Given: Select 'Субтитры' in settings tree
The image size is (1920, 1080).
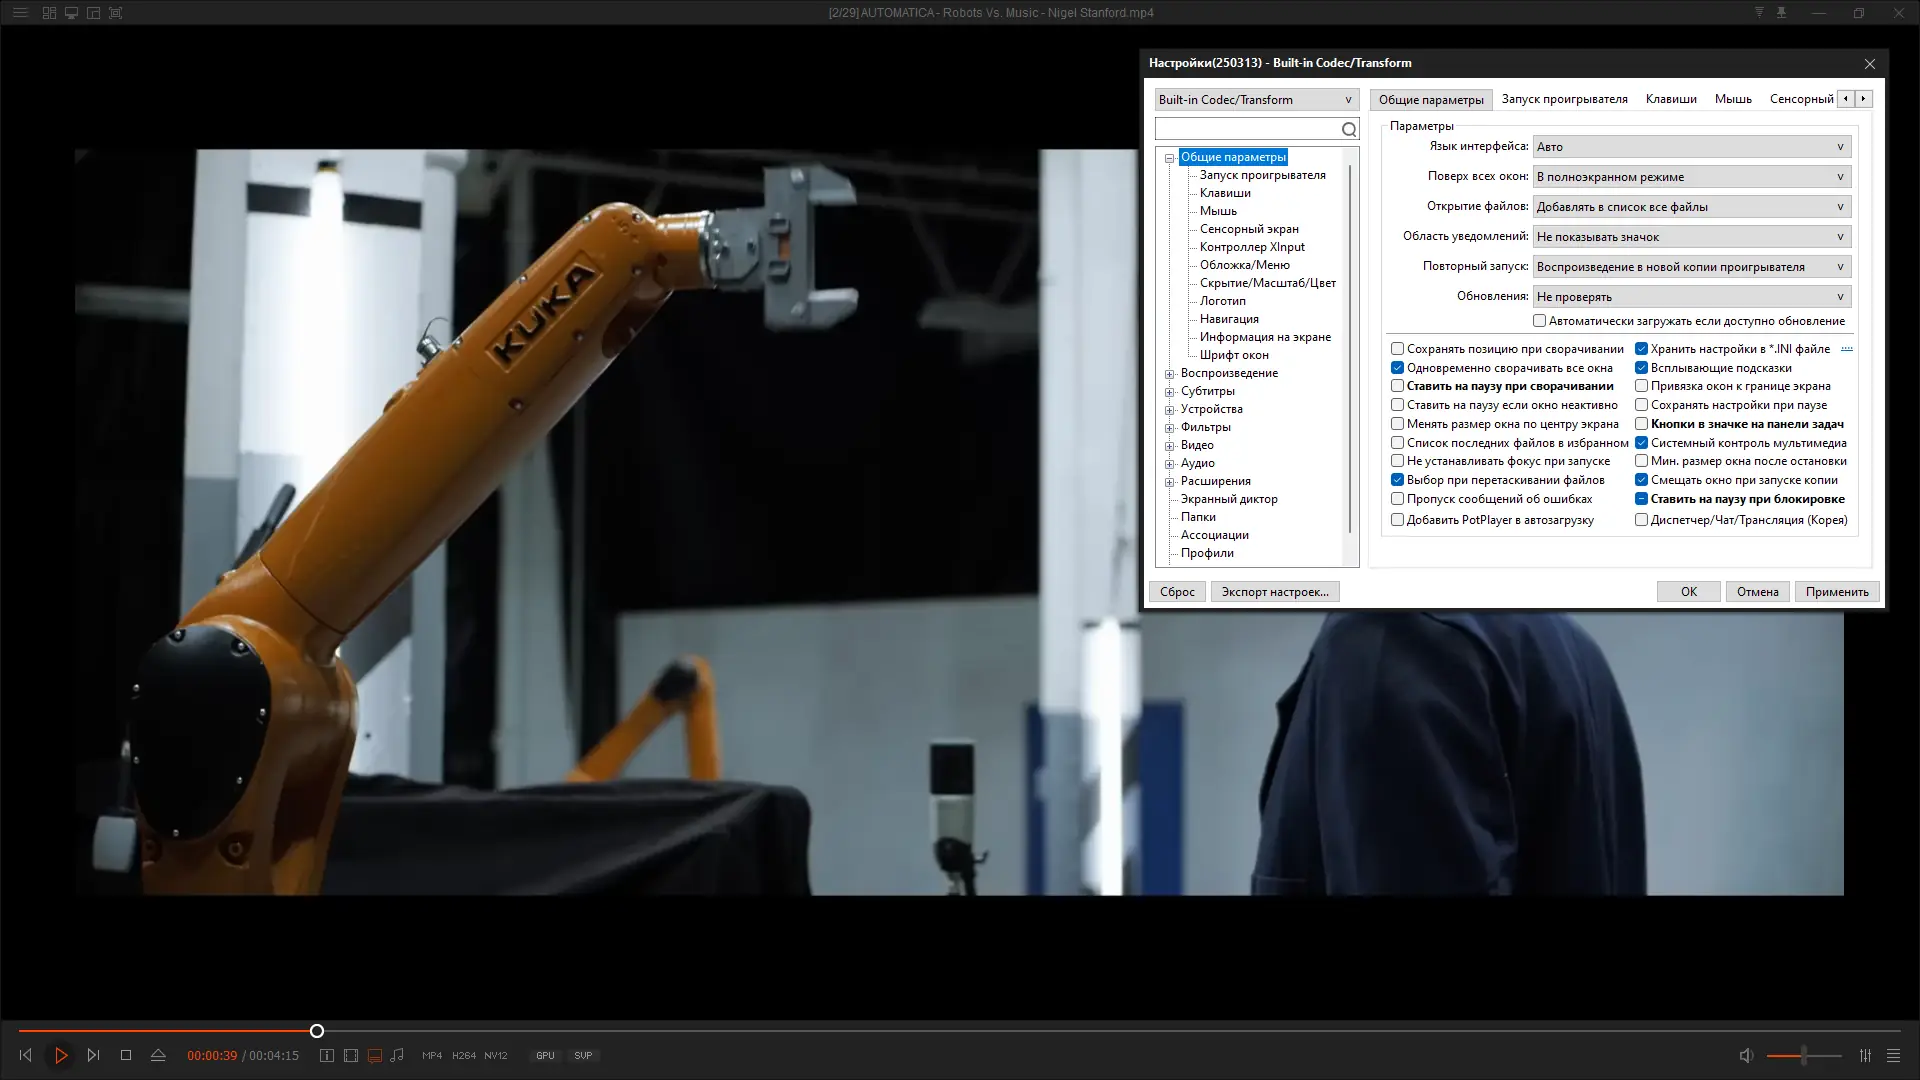Looking at the screenshot, I should click(1207, 391).
